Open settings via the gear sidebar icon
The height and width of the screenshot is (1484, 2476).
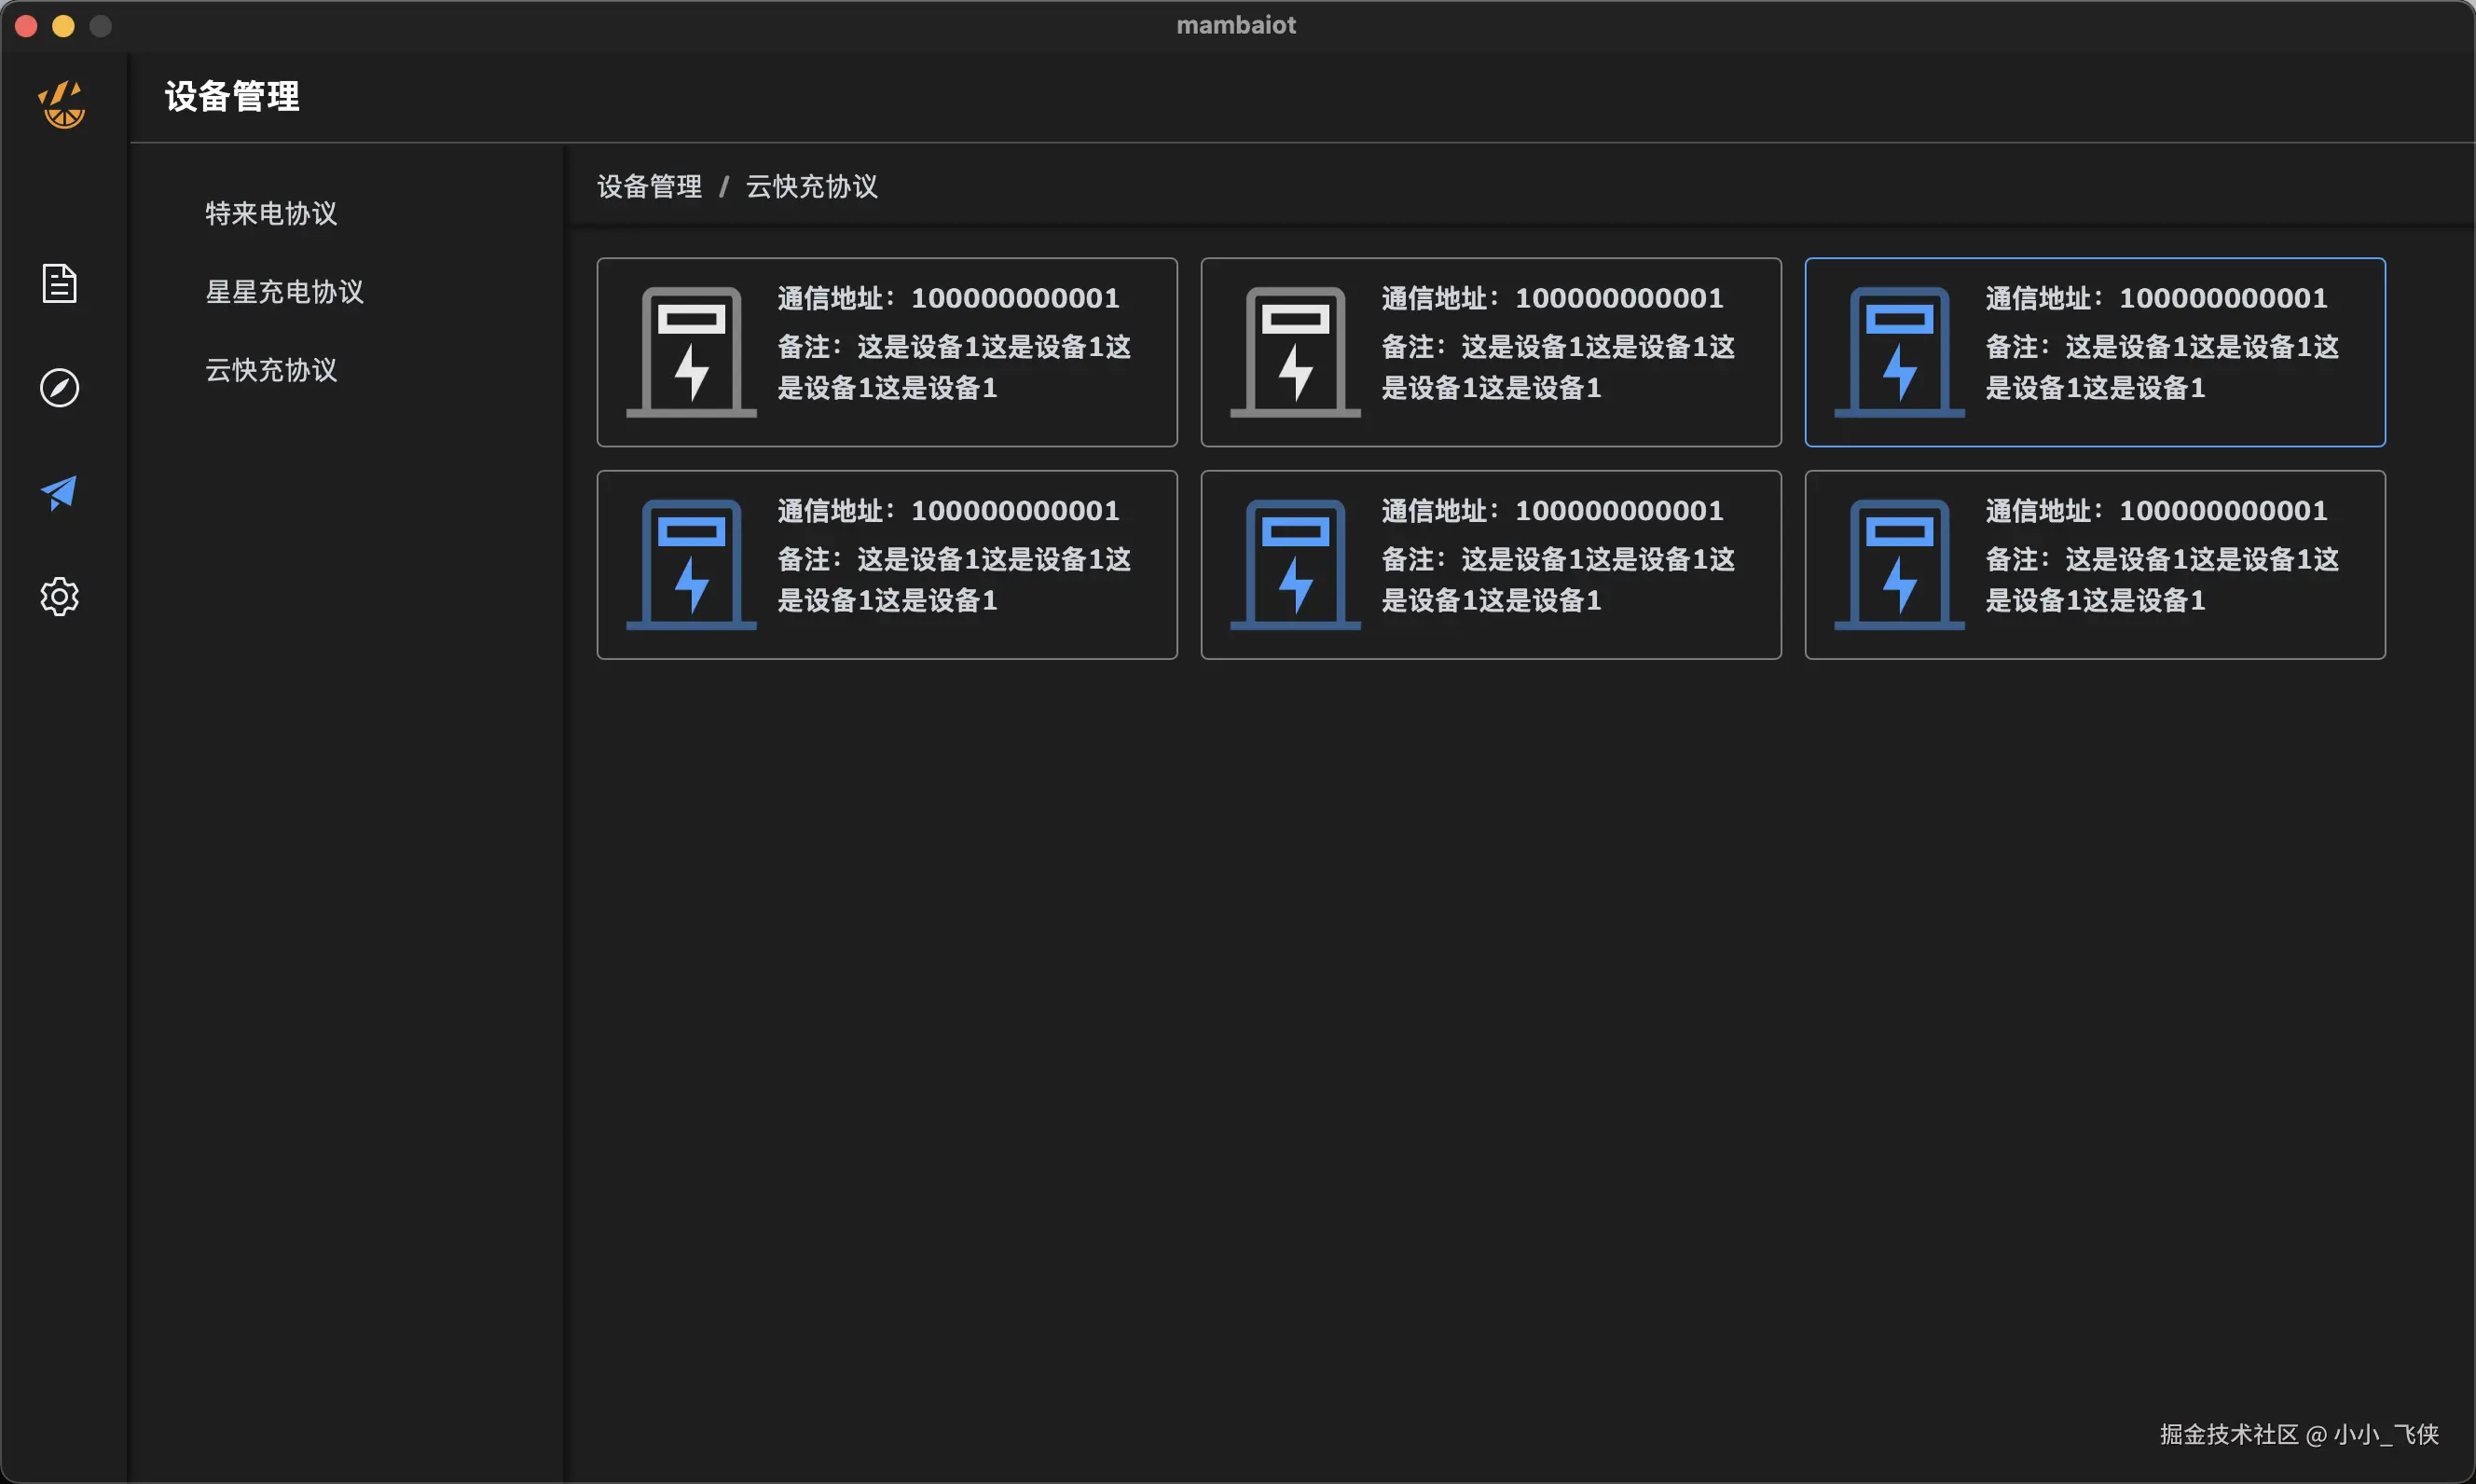tap(60, 596)
